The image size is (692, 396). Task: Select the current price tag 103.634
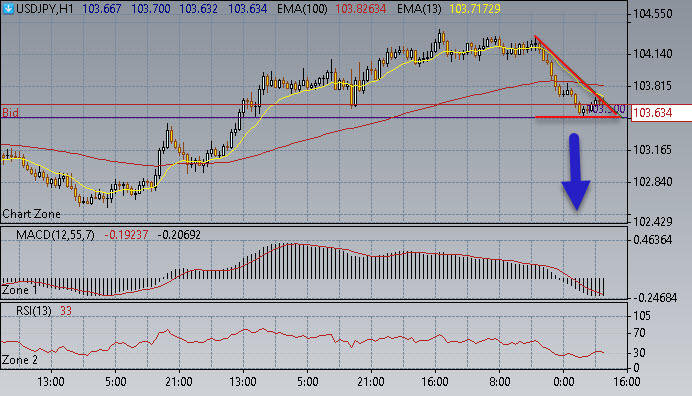point(661,113)
